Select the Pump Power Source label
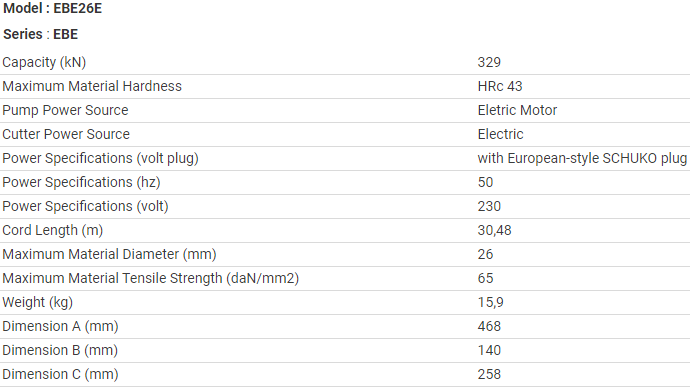The width and height of the screenshot is (690, 388). point(65,110)
